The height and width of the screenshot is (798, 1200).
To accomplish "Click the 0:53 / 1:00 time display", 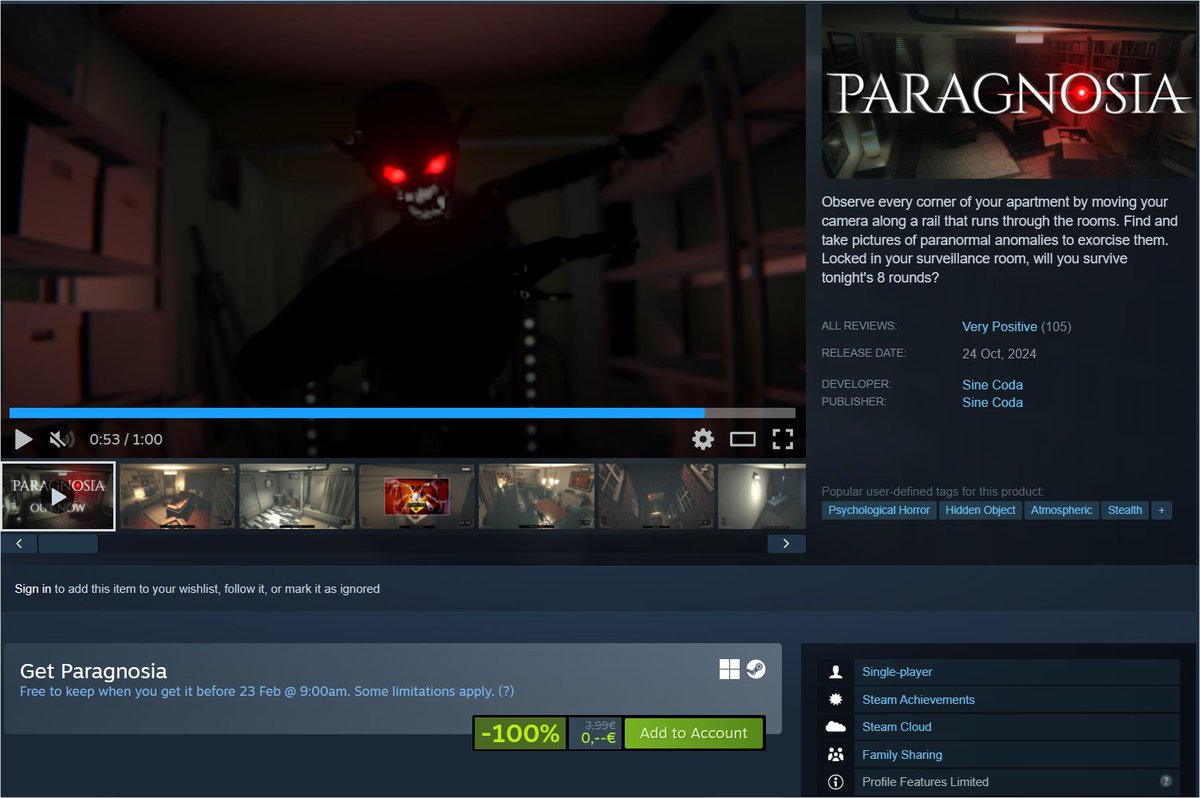I will click(x=126, y=439).
